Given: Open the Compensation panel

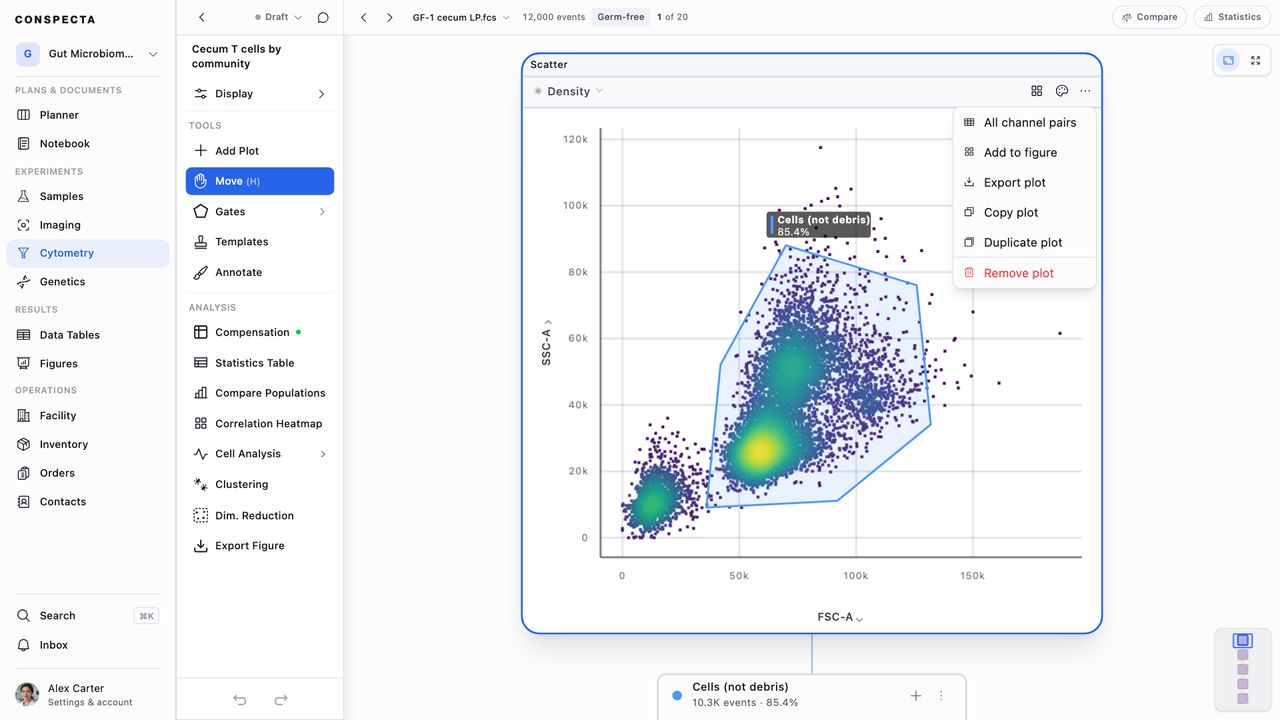Looking at the screenshot, I should click(x=260, y=332).
